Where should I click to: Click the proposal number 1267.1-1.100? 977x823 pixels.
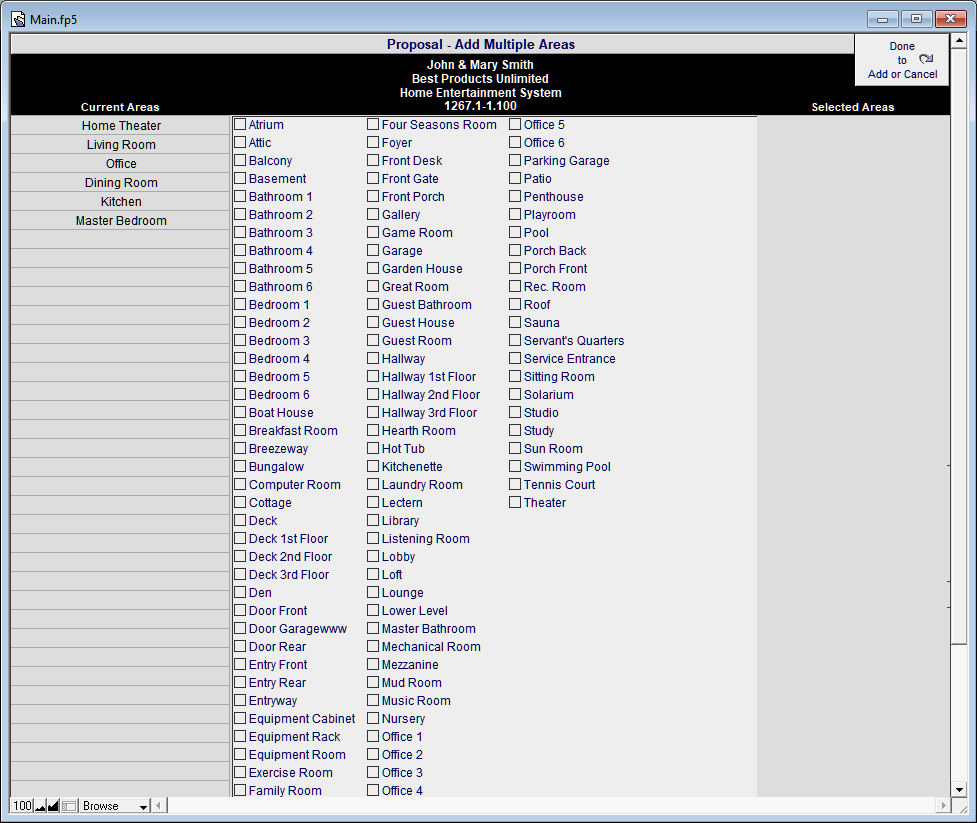480,106
